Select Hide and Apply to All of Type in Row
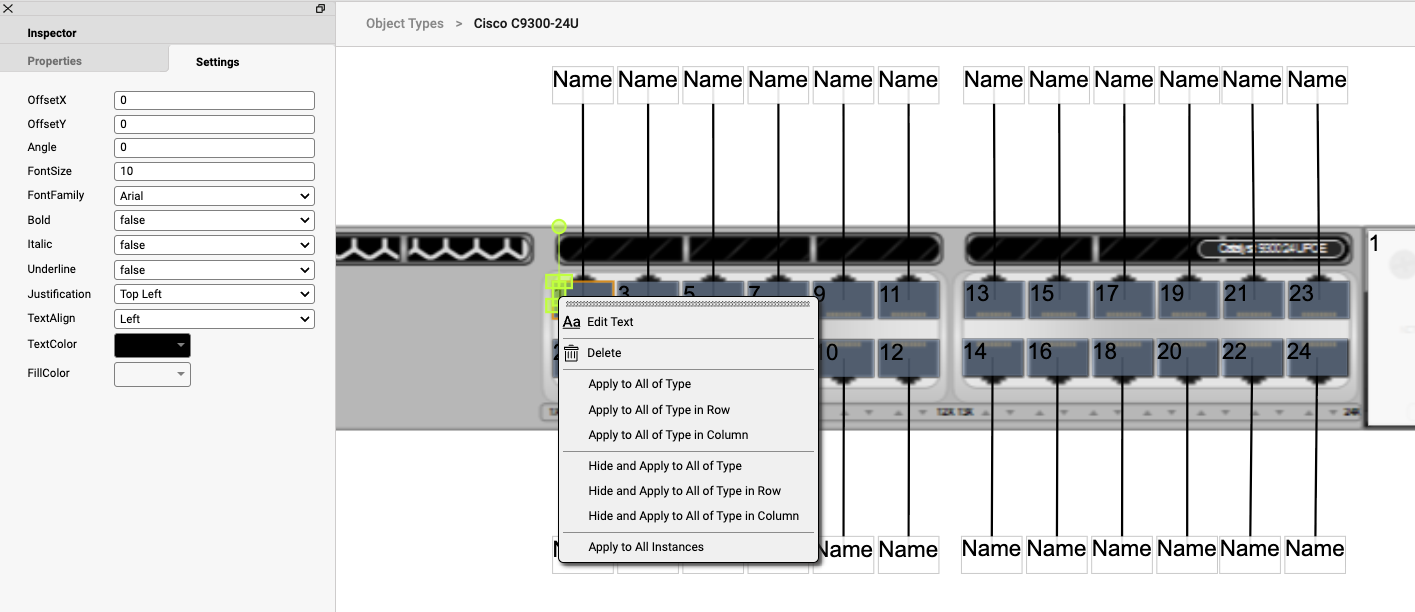Image resolution: width=1415 pixels, height=612 pixels. pyautogui.click(x=684, y=491)
